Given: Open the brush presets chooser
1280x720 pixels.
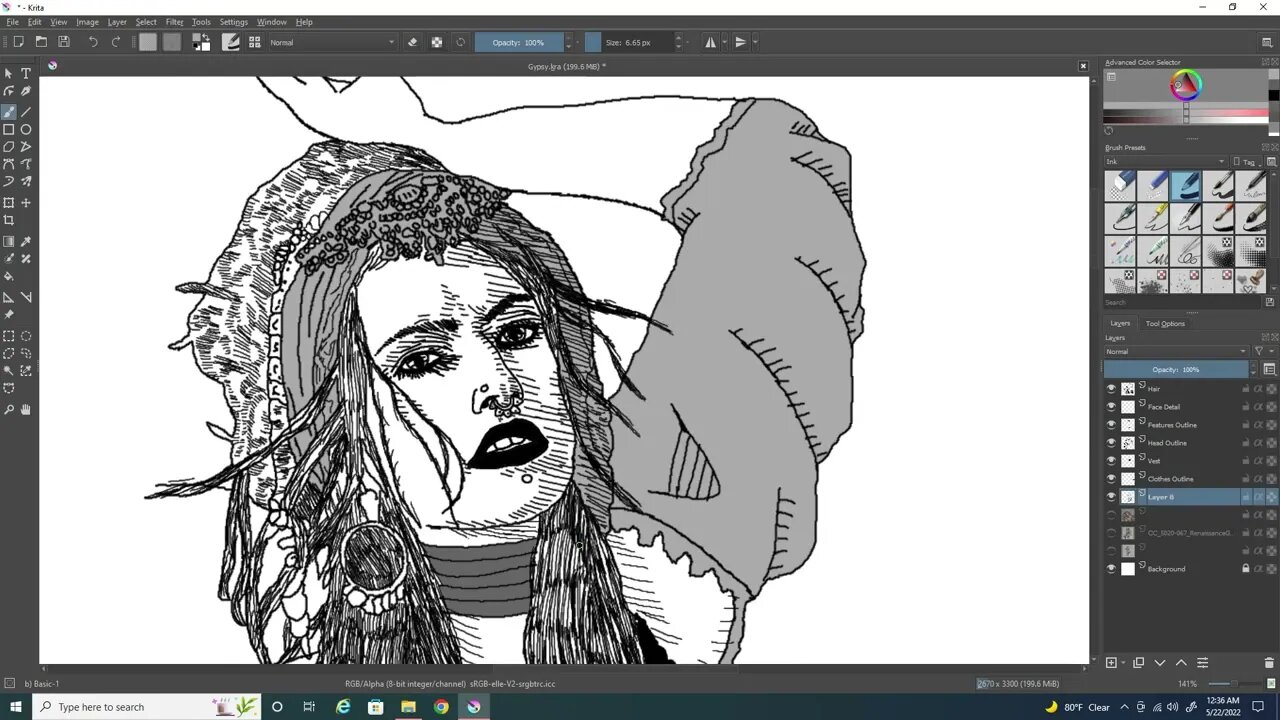Looking at the screenshot, I should pos(255,42).
